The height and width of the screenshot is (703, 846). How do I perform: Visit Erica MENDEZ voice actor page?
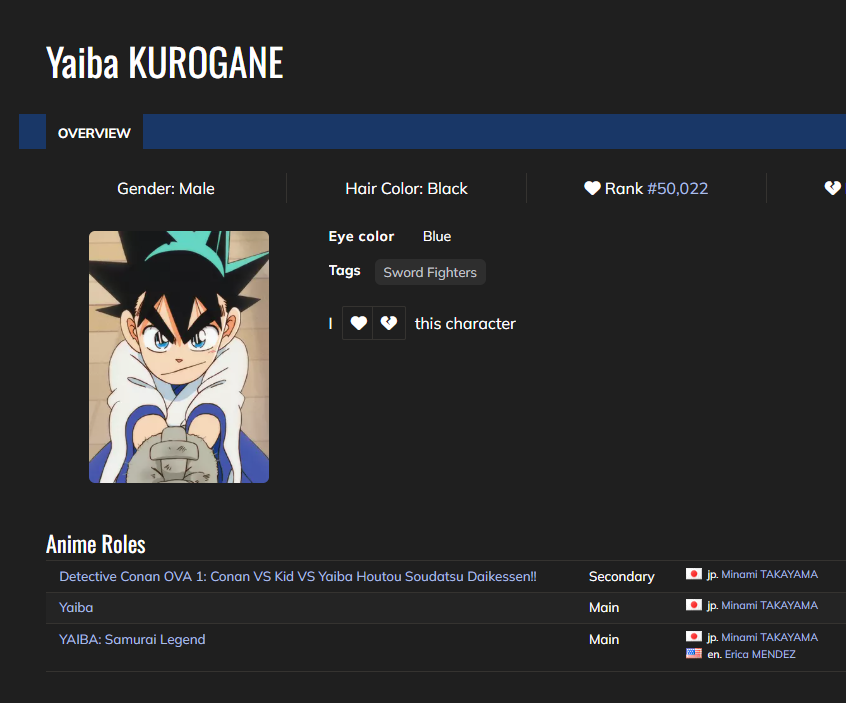click(x=760, y=654)
